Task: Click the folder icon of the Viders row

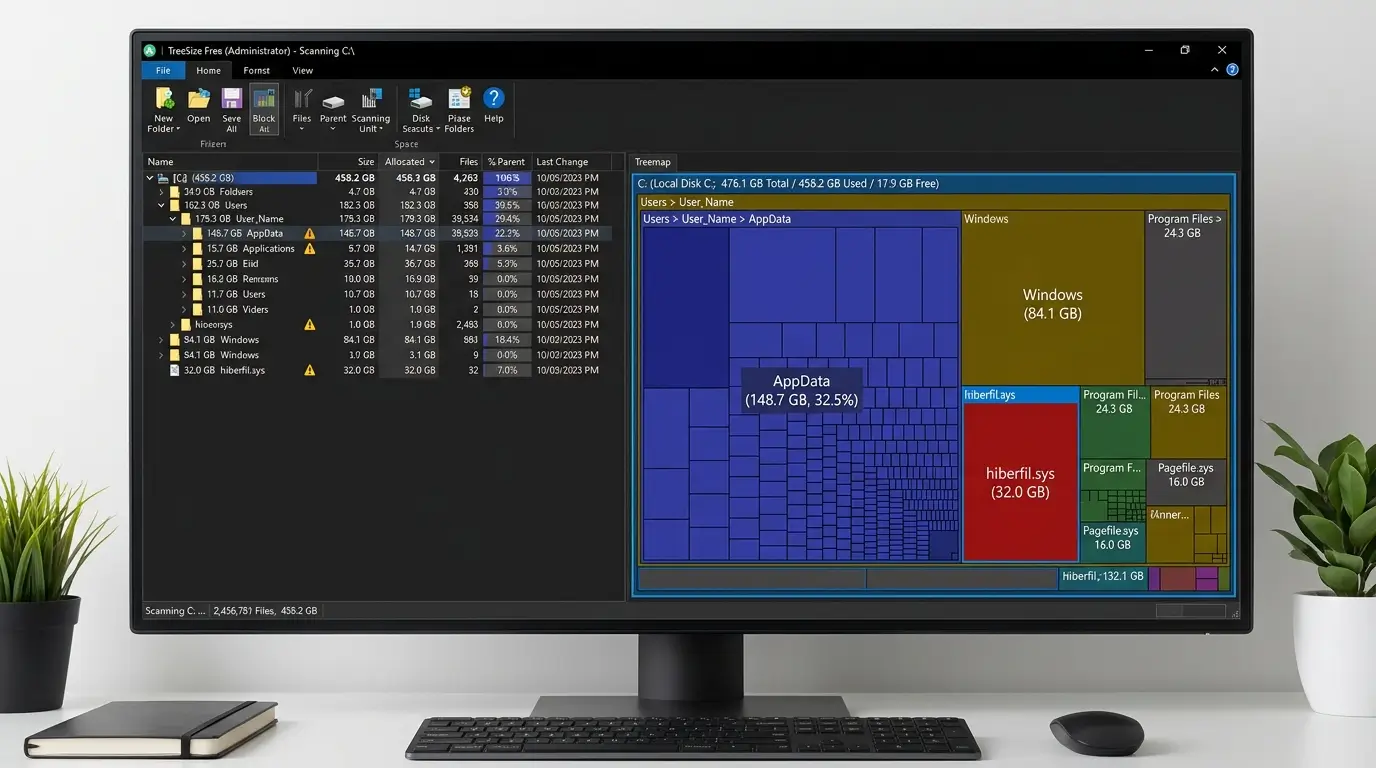Action: pos(198,310)
